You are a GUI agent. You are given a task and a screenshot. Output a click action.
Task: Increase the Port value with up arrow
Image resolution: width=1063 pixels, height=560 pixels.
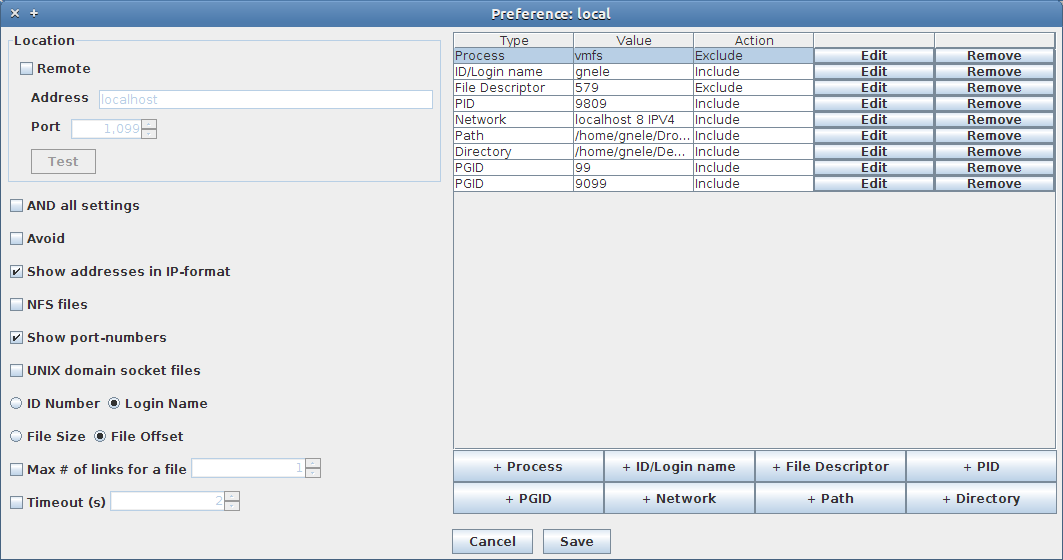click(x=149, y=124)
